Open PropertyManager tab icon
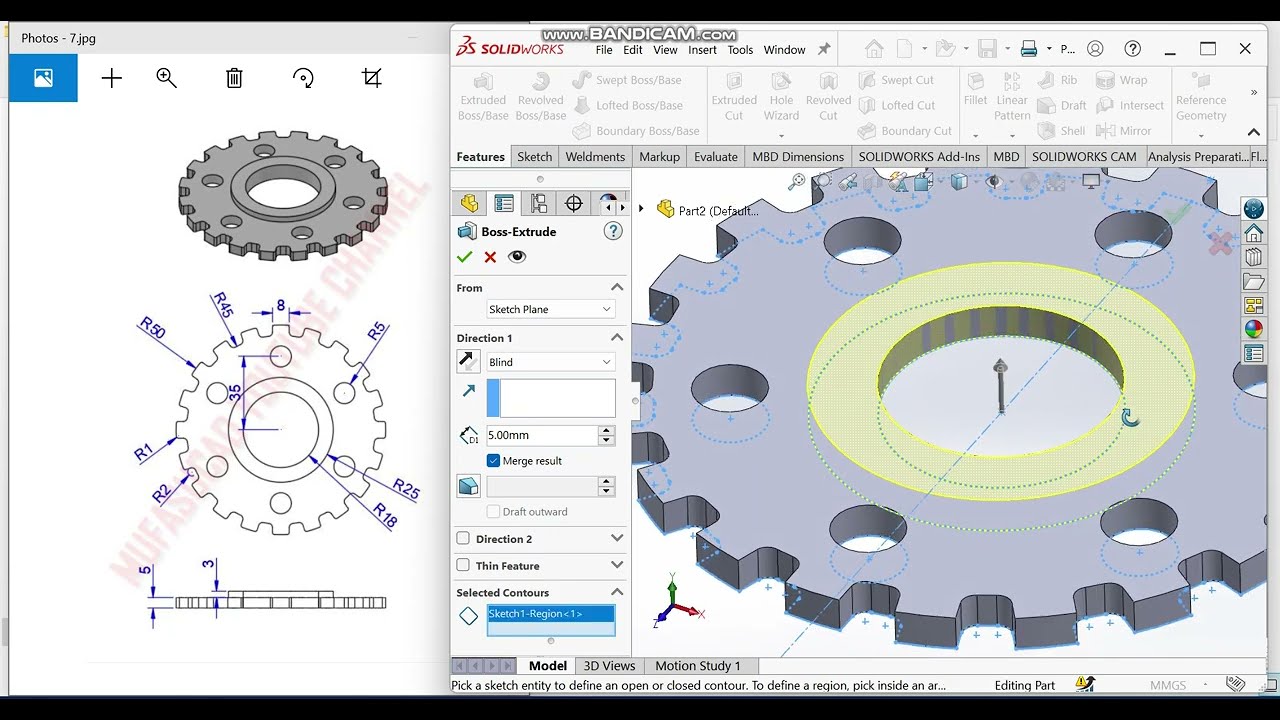The height and width of the screenshot is (720, 1280). [x=504, y=204]
